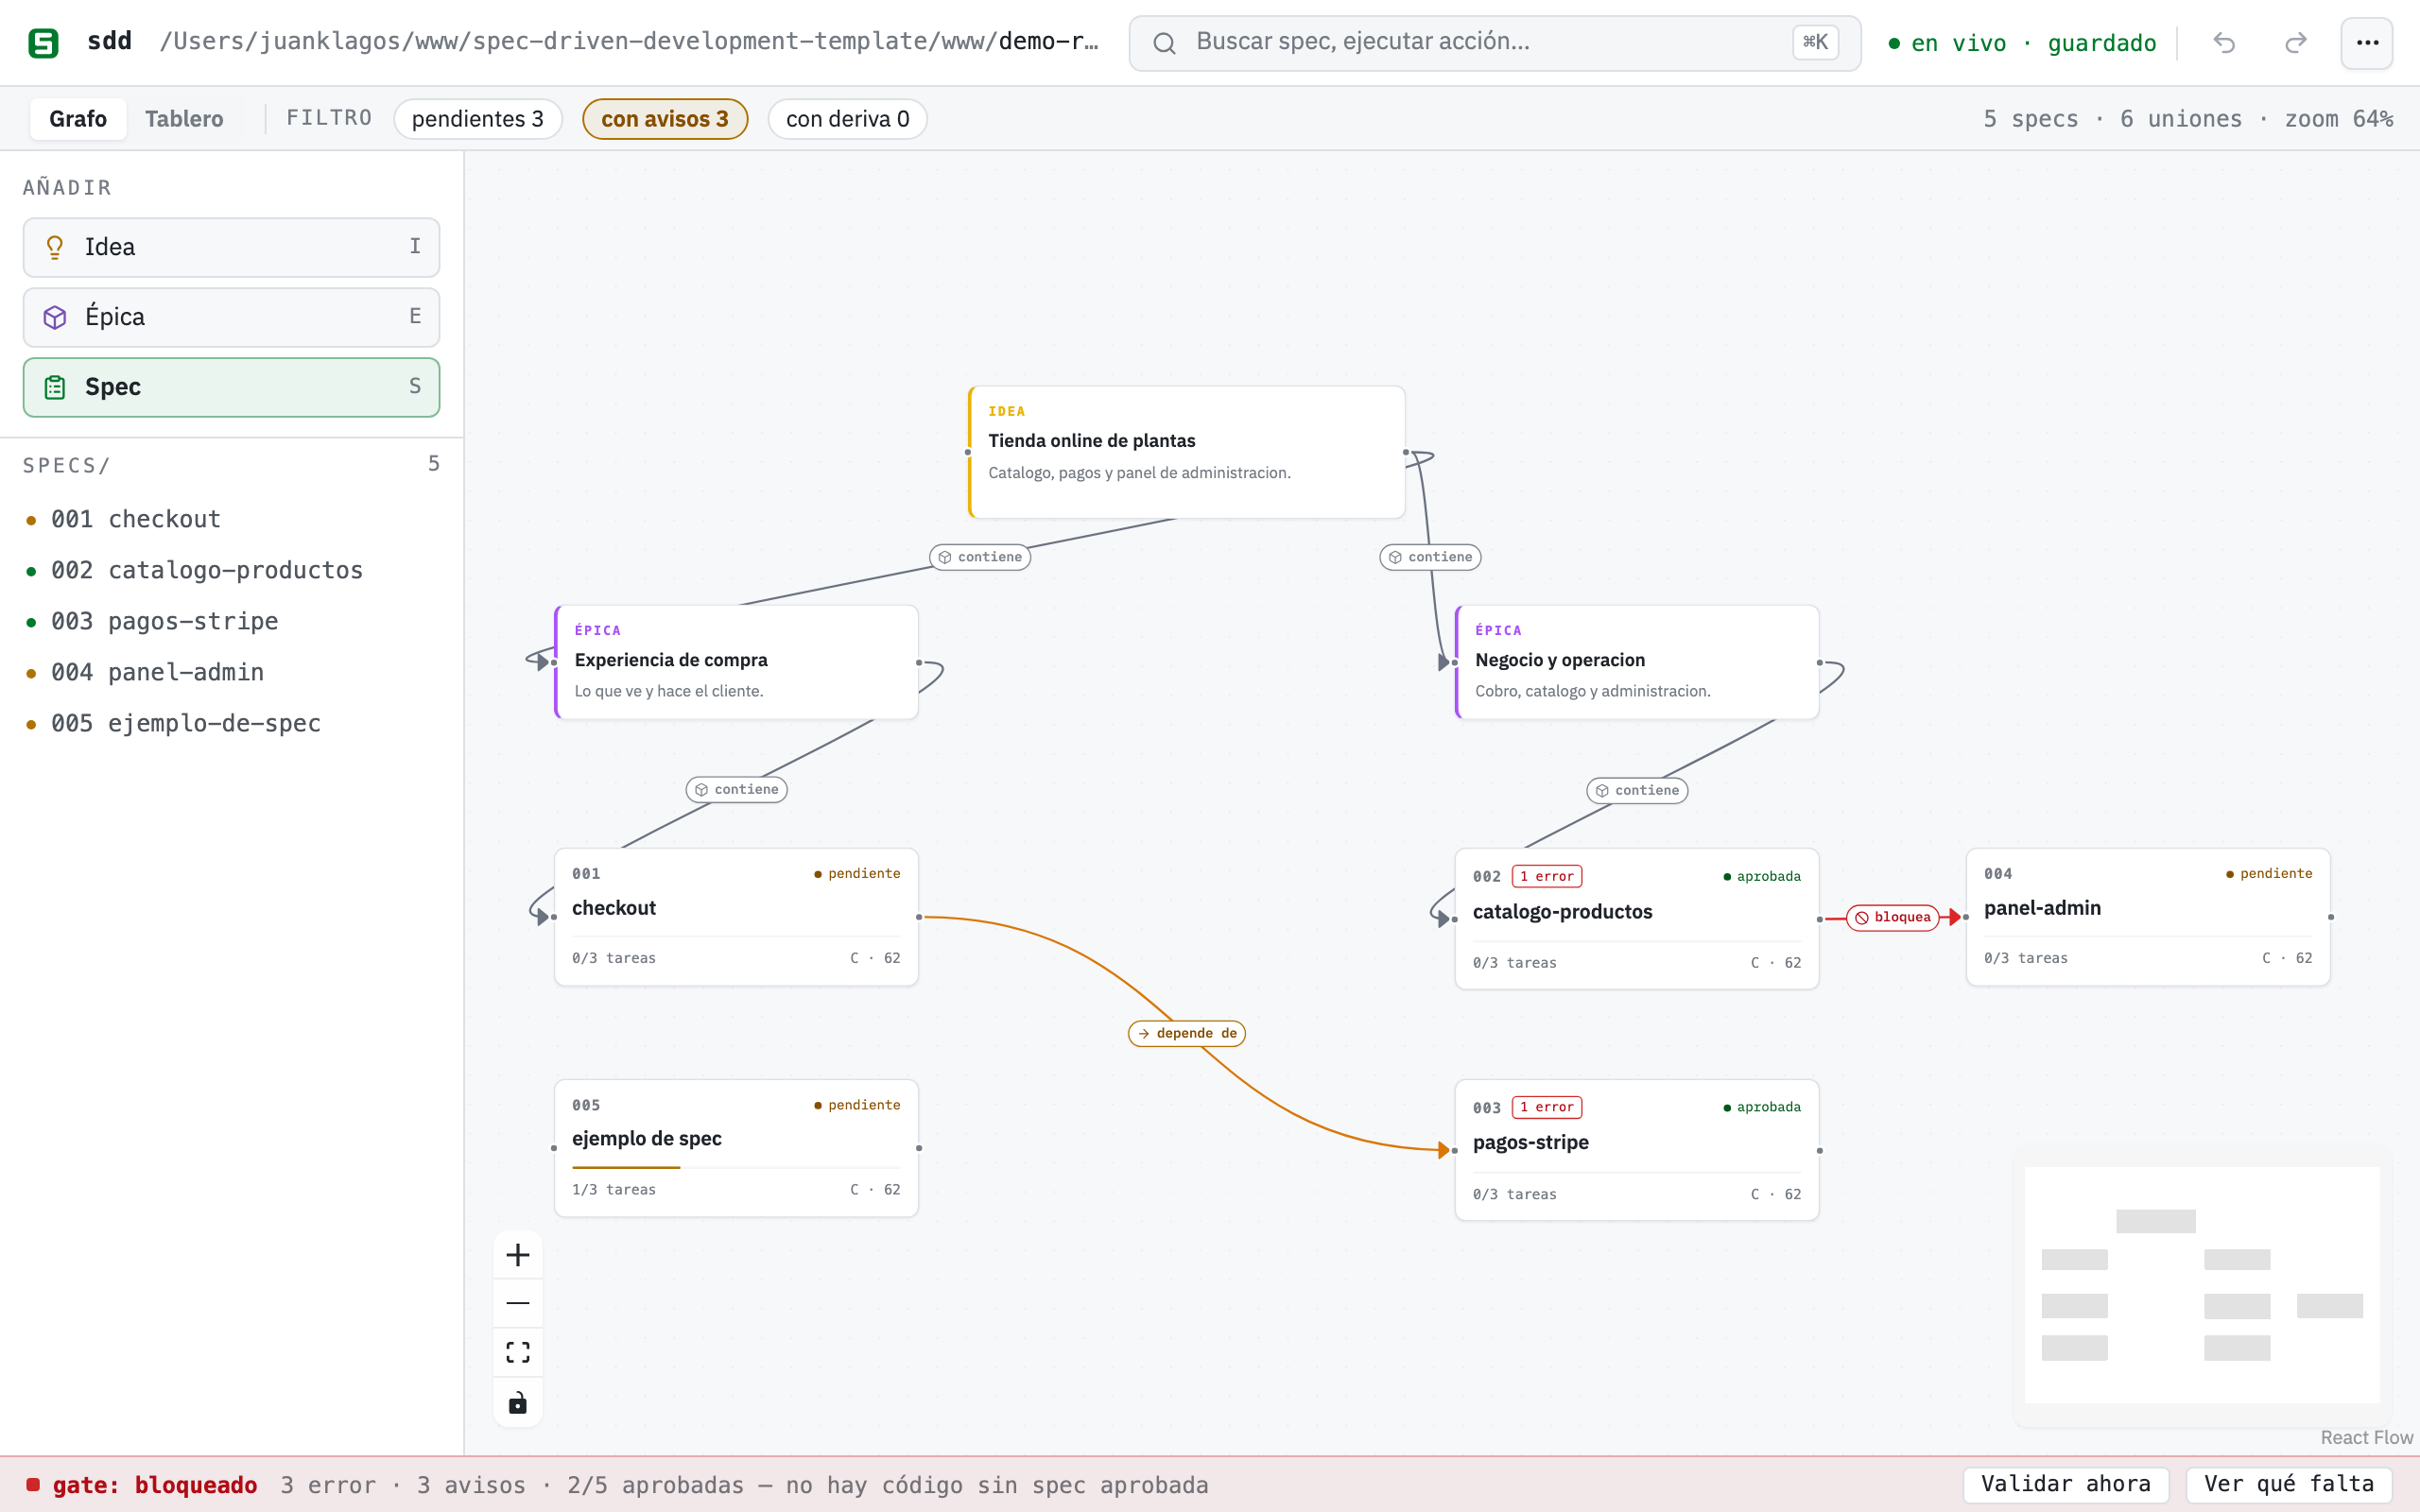The height and width of the screenshot is (1512, 2420).
Task: Select 002 catalogo-productos in specs list
Action: coord(231,570)
